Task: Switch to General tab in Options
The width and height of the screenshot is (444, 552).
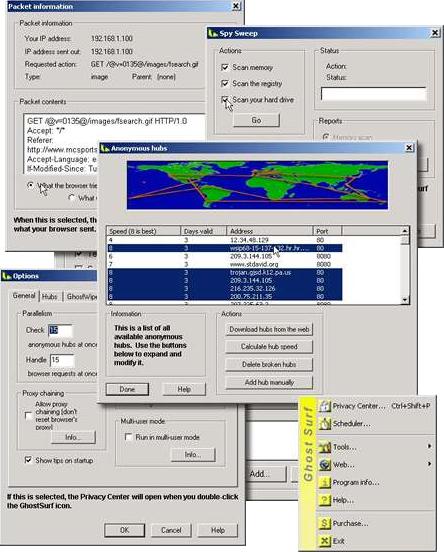Action: coord(24,296)
